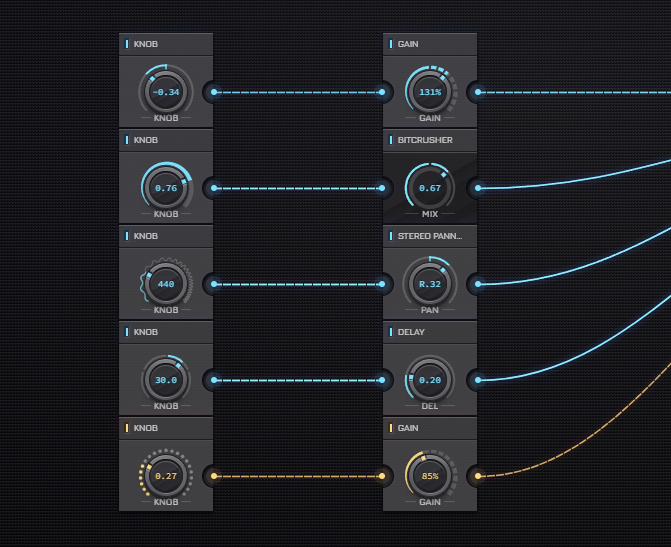The image size is (671, 547).
Task: Select the Bitcrusher module header
Action: (x=430, y=140)
